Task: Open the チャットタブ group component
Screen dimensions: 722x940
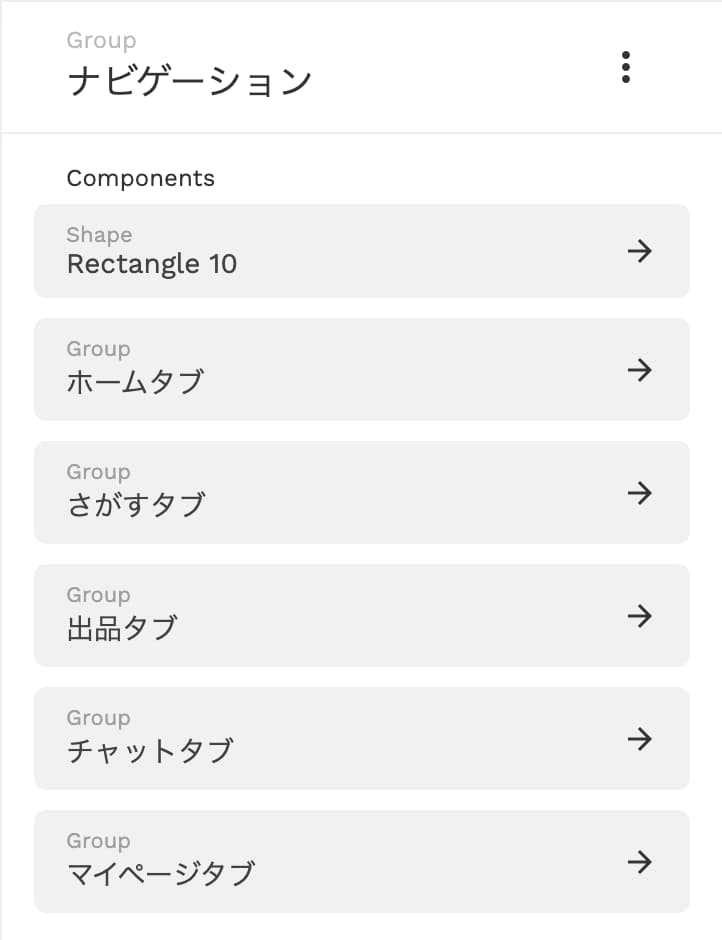Action: (362, 738)
